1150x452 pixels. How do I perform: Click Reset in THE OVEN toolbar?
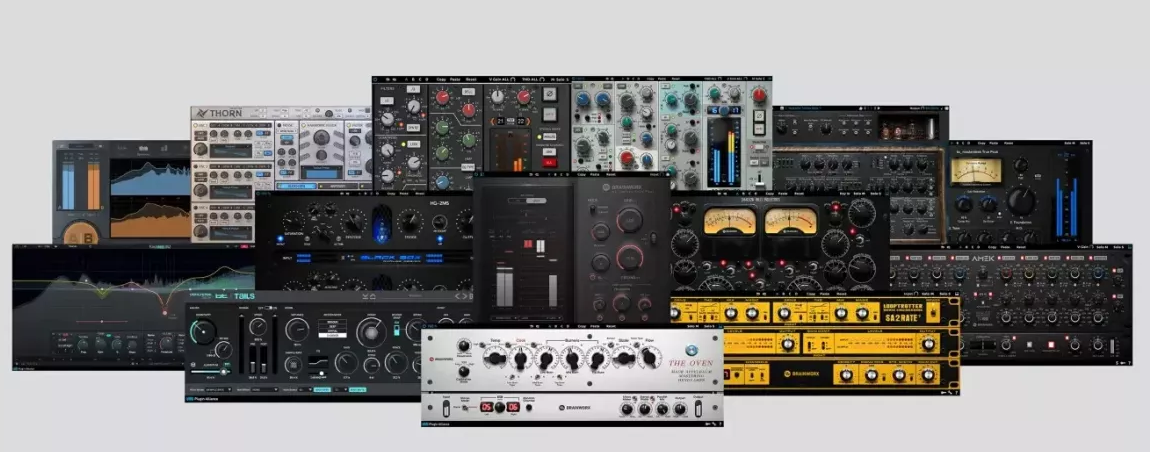point(611,327)
